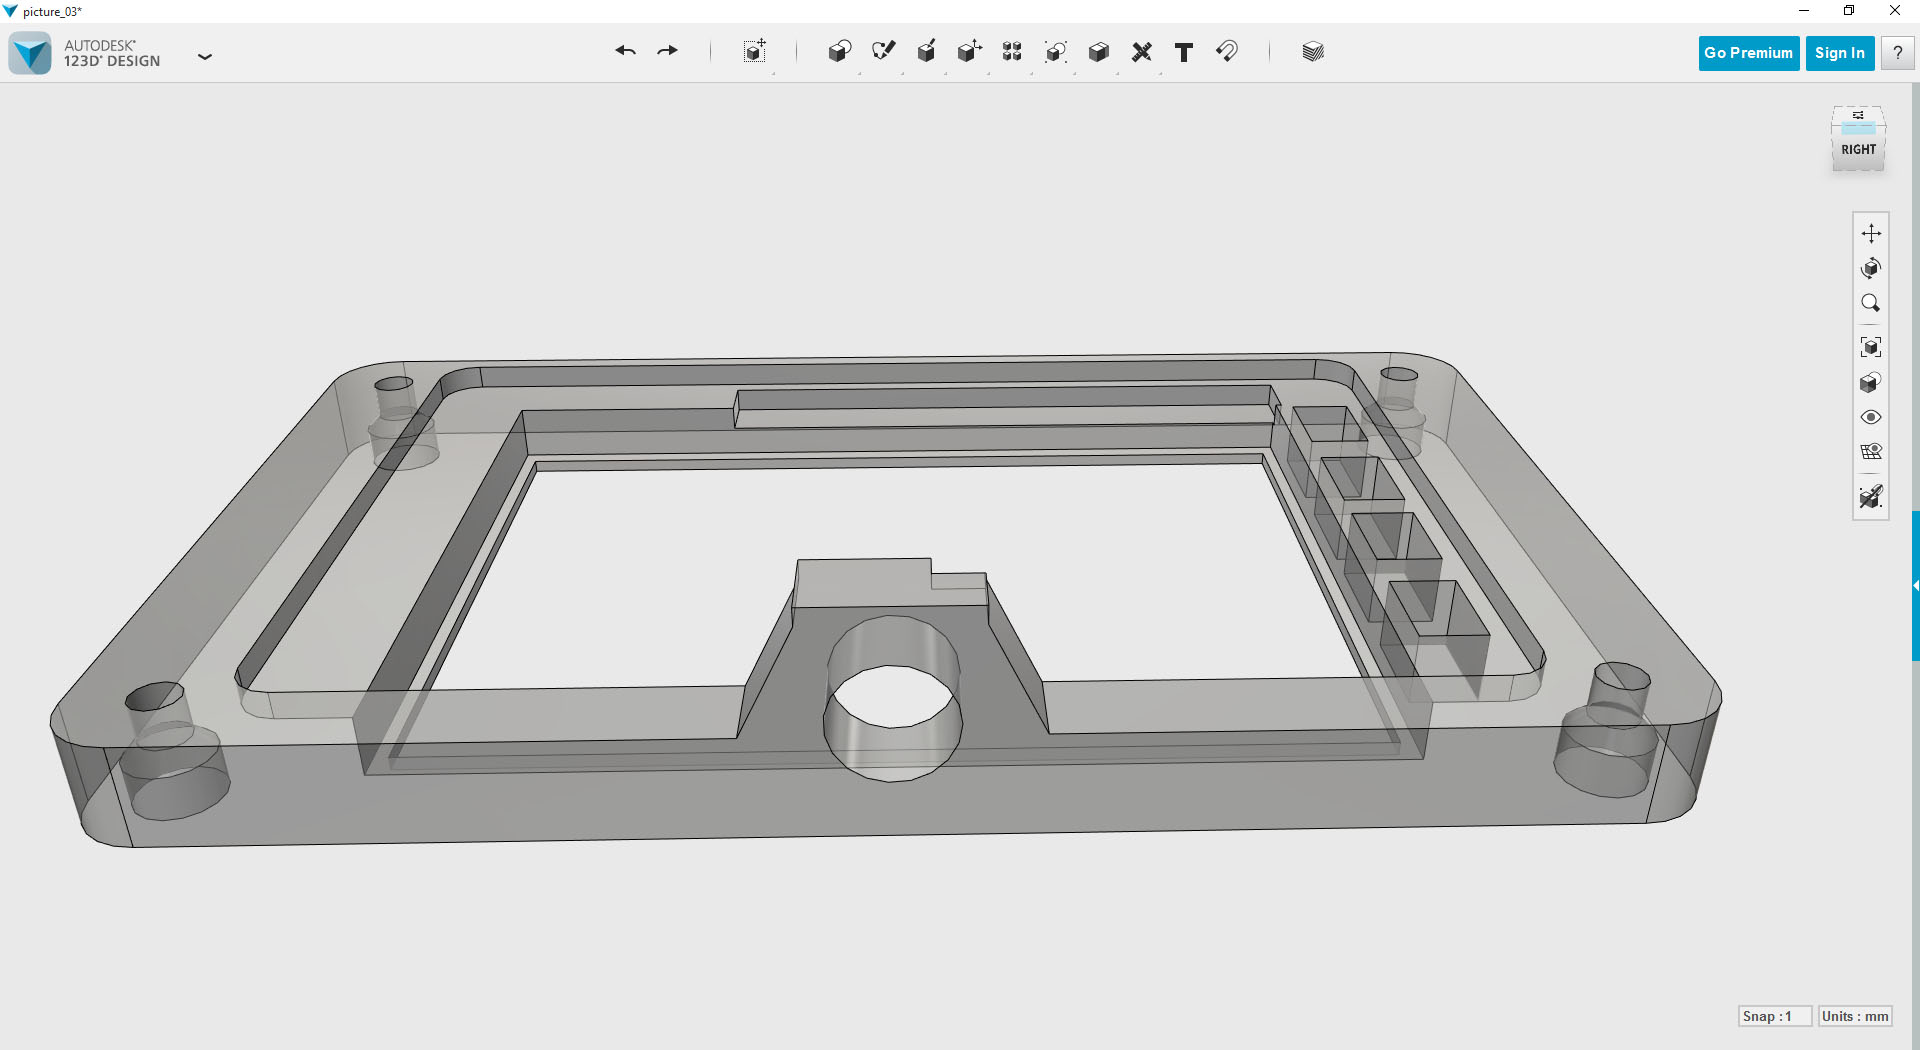Select the Transform tool
The height and width of the screenshot is (1050, 1920).
tap(755, 52)
